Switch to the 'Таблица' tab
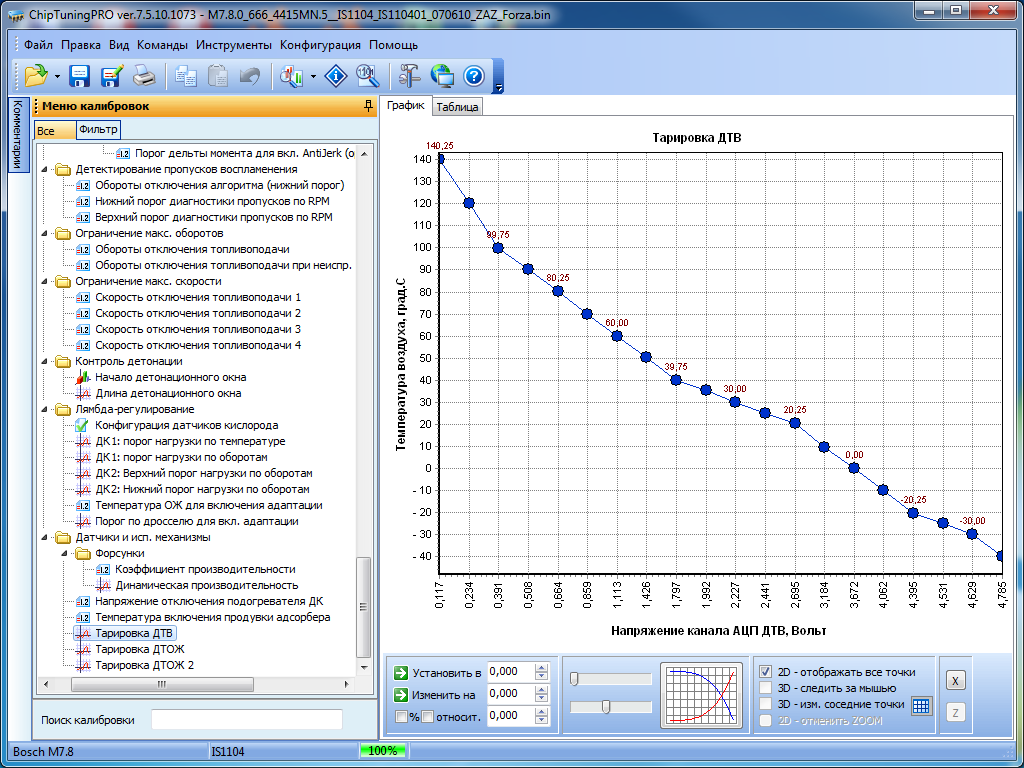Viewport: 1024px width, 768px height. [x=457, y=108]
